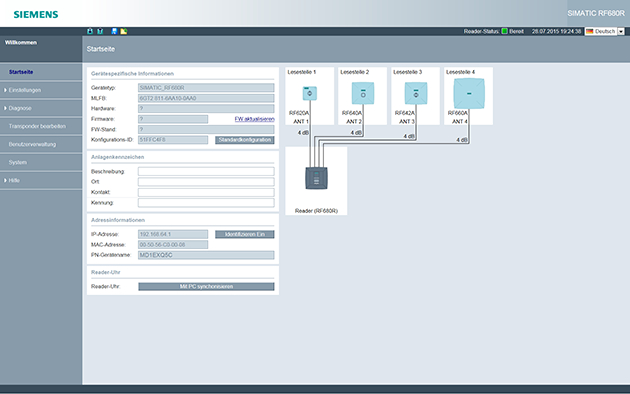Screen dimensions: 630x394
Task: Click the FW aktualisieren link
Action: click(254, 119)
